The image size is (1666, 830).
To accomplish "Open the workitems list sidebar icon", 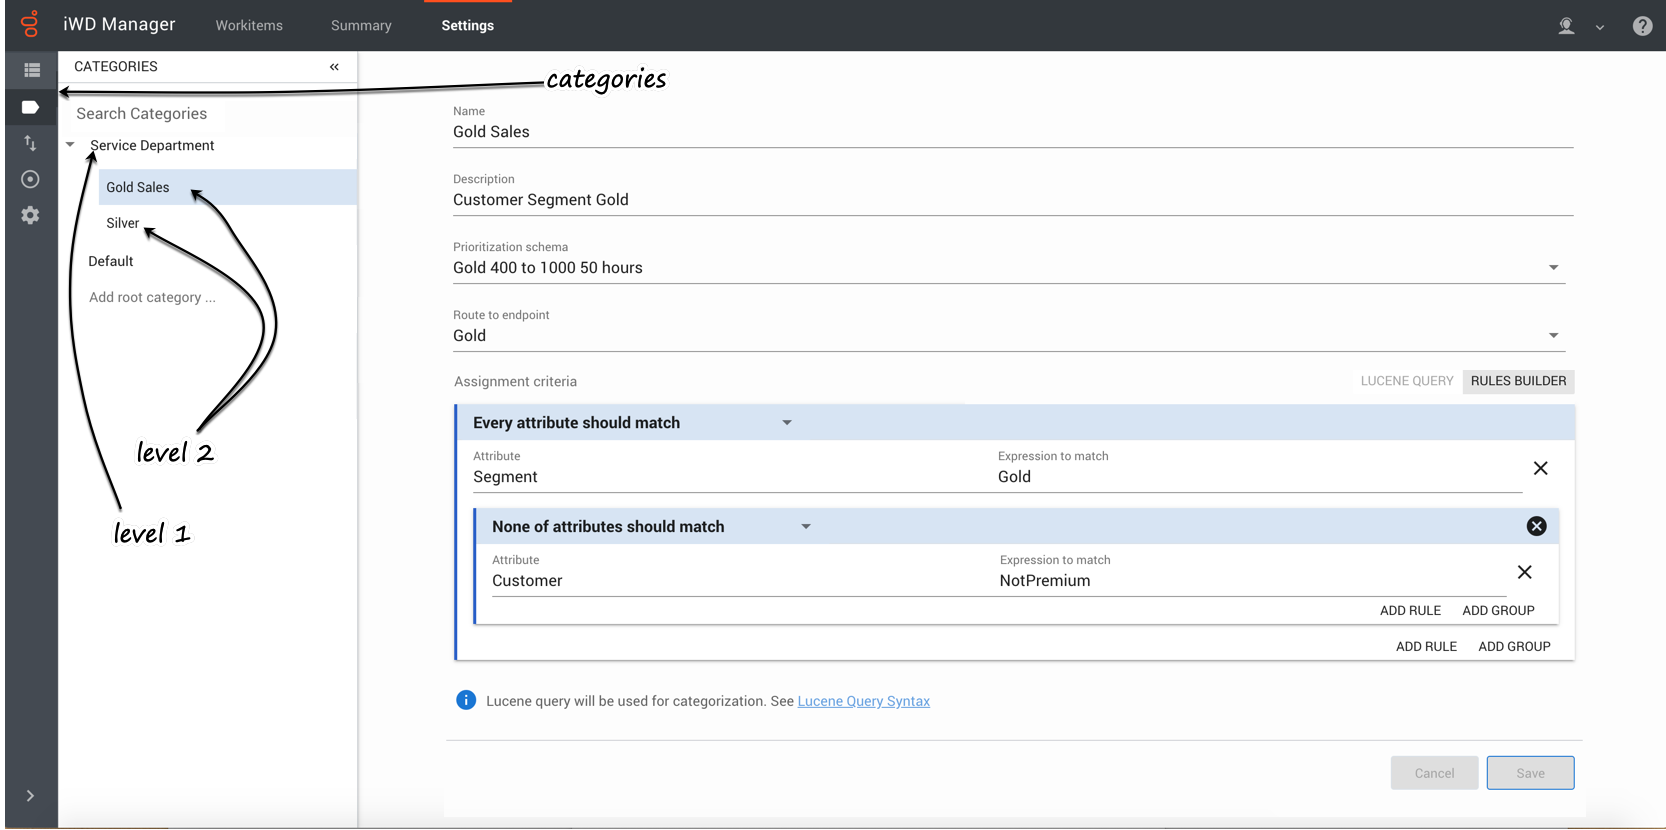I will tap(31, 70).
